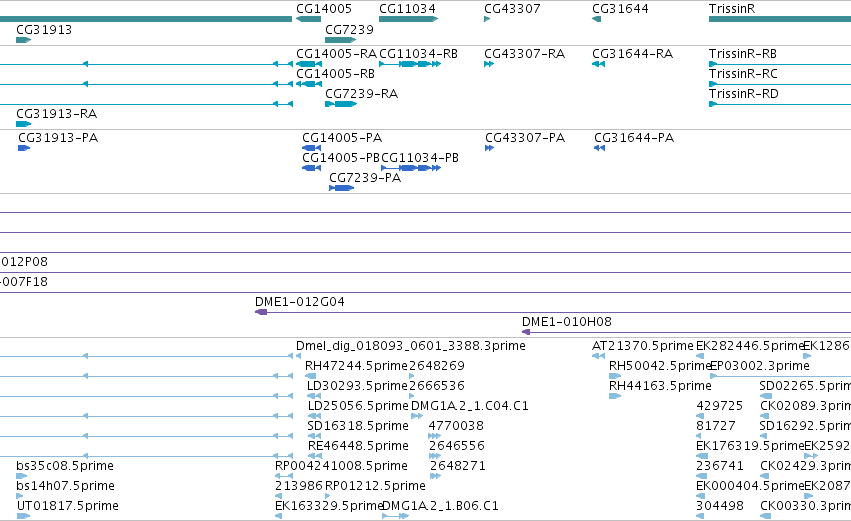Select EST label EP03002.3prime
The width and height of the screenshot is (851, 521).
click(x=760, y=366)
